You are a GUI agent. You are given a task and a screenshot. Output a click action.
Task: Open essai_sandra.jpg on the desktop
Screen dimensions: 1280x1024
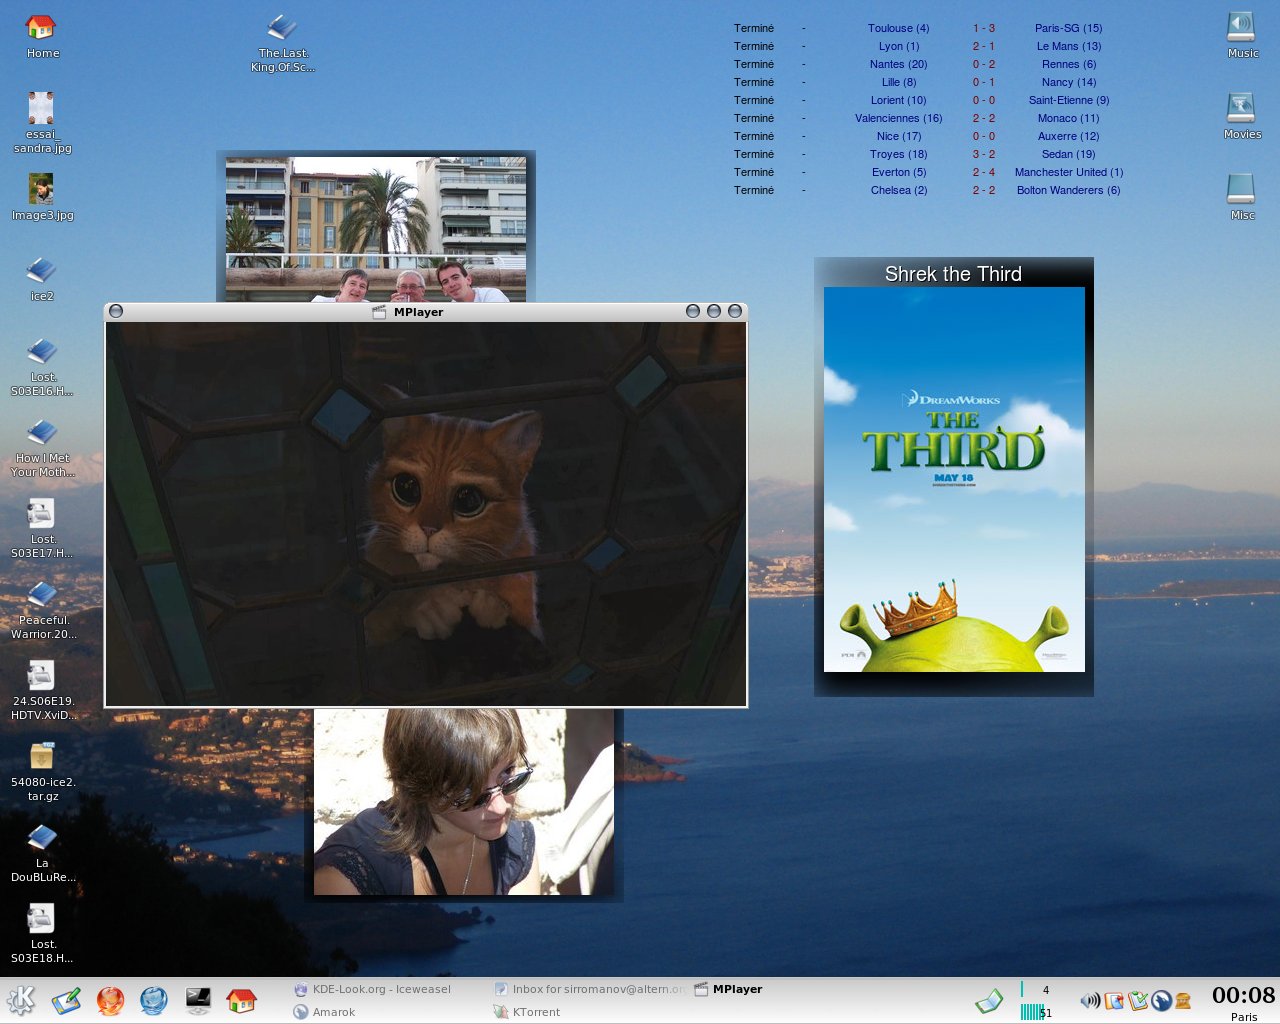[42, 122]
